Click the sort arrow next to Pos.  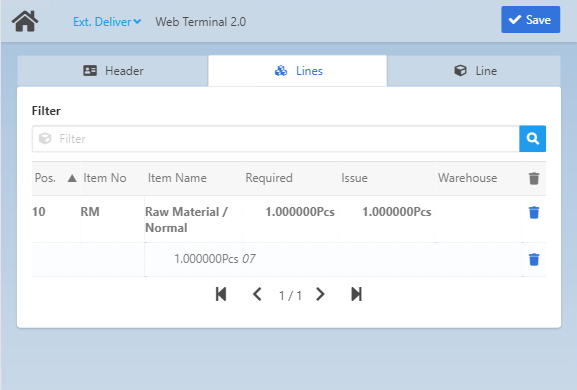tap(72, 178)
